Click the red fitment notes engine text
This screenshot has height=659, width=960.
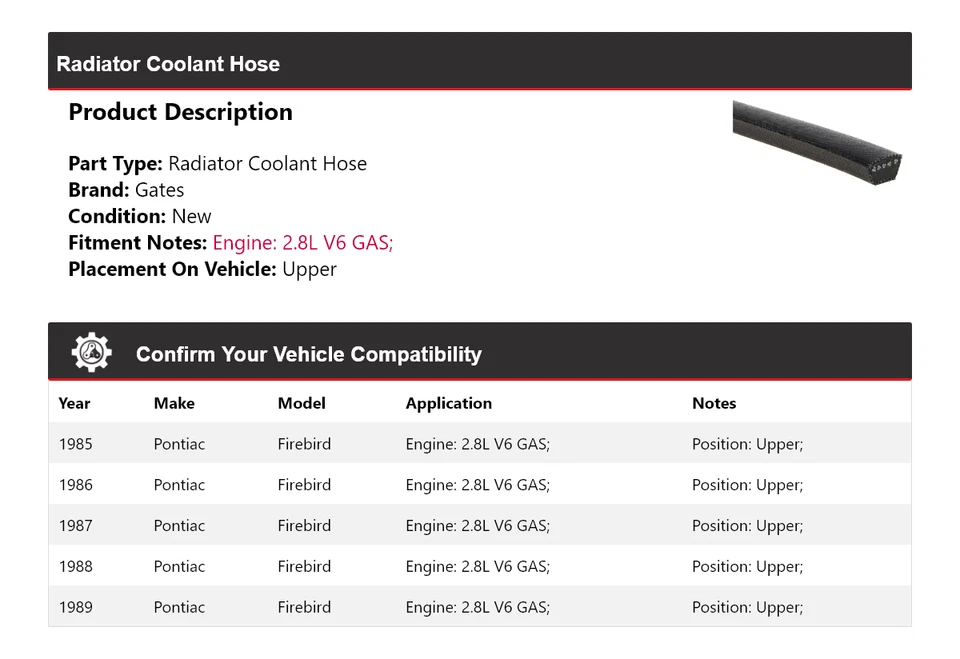(x=303, y=243)
